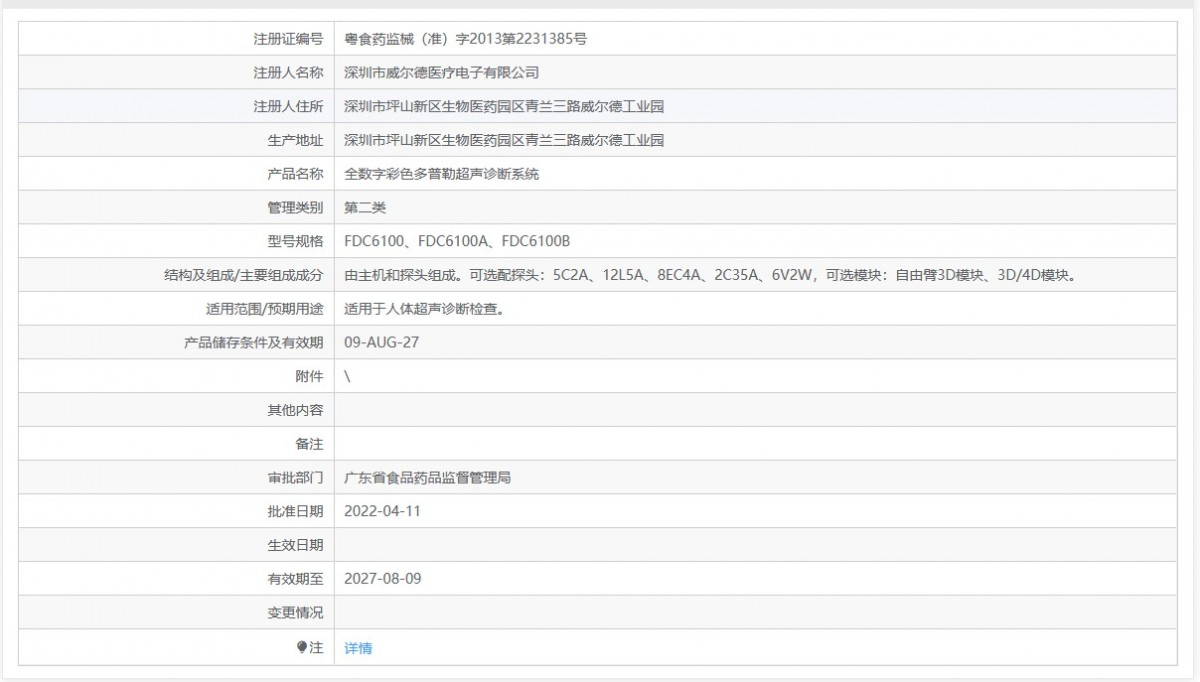Click the 结构及组成/主要组成成分 label
Image resolution: width=1200 pixels, height=682 pixels.
coord(244,275)
